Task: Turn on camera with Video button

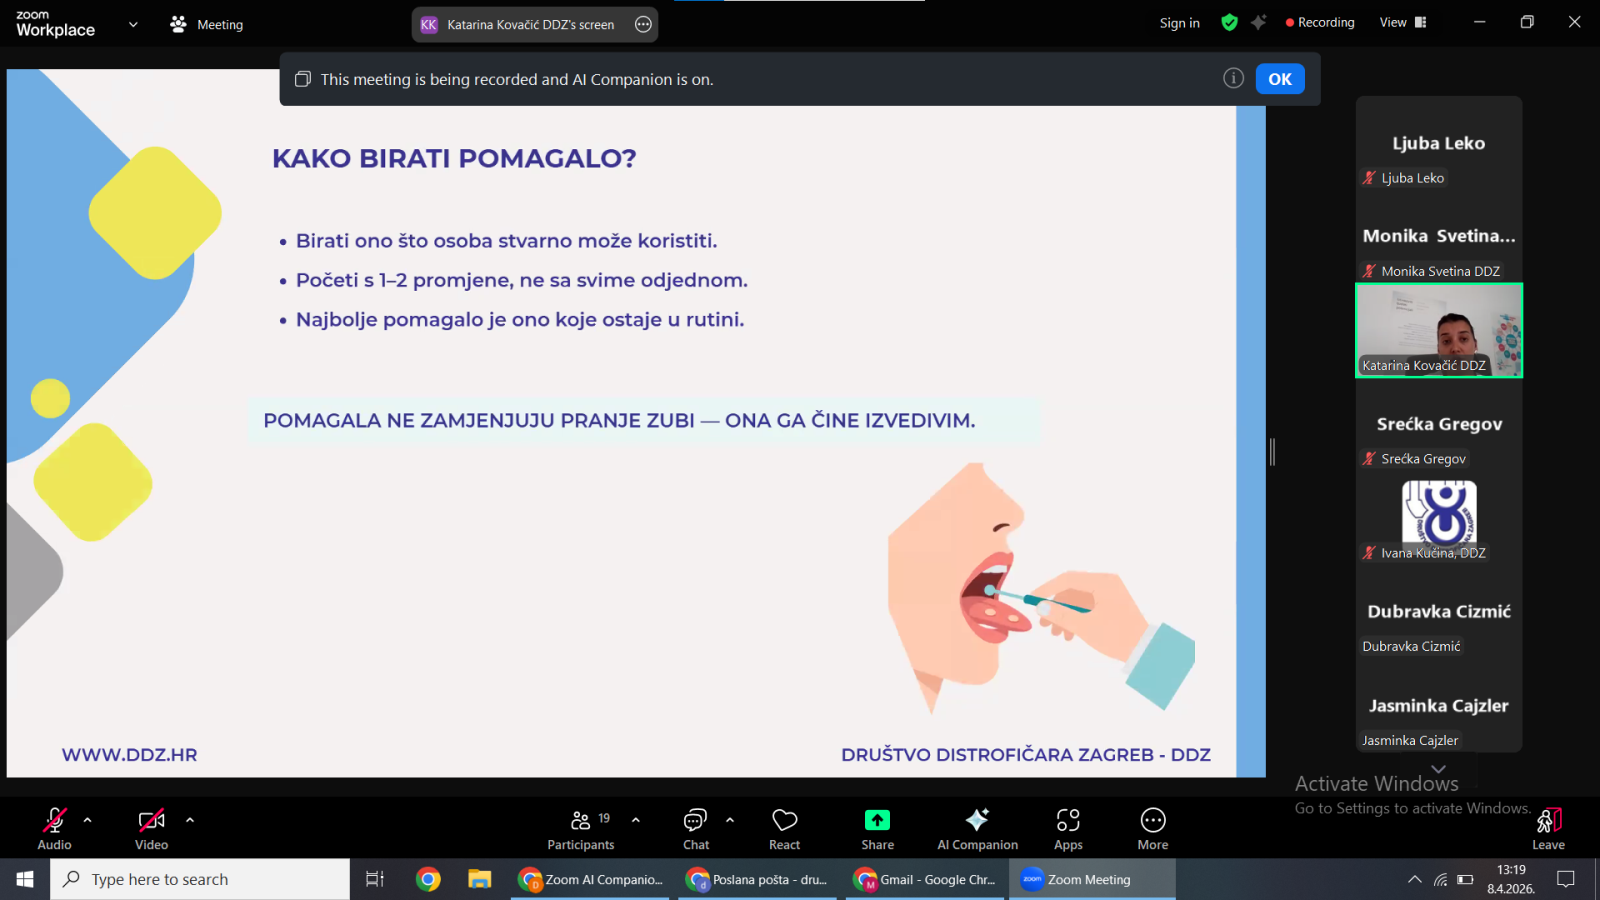Action: 152,829
